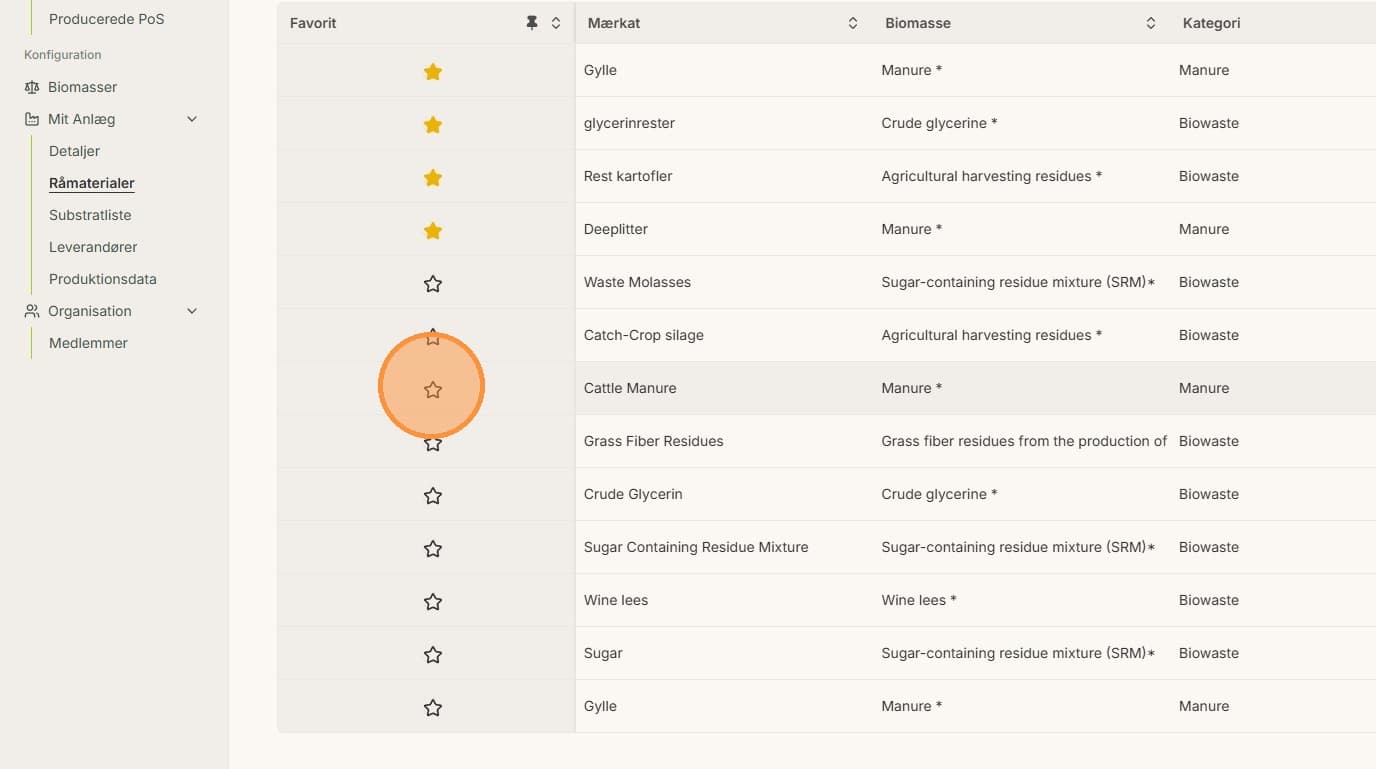This screenshot has width=1376, height=769.
Task: Open sort options on Mærkat column
Action: pos(853,23)
